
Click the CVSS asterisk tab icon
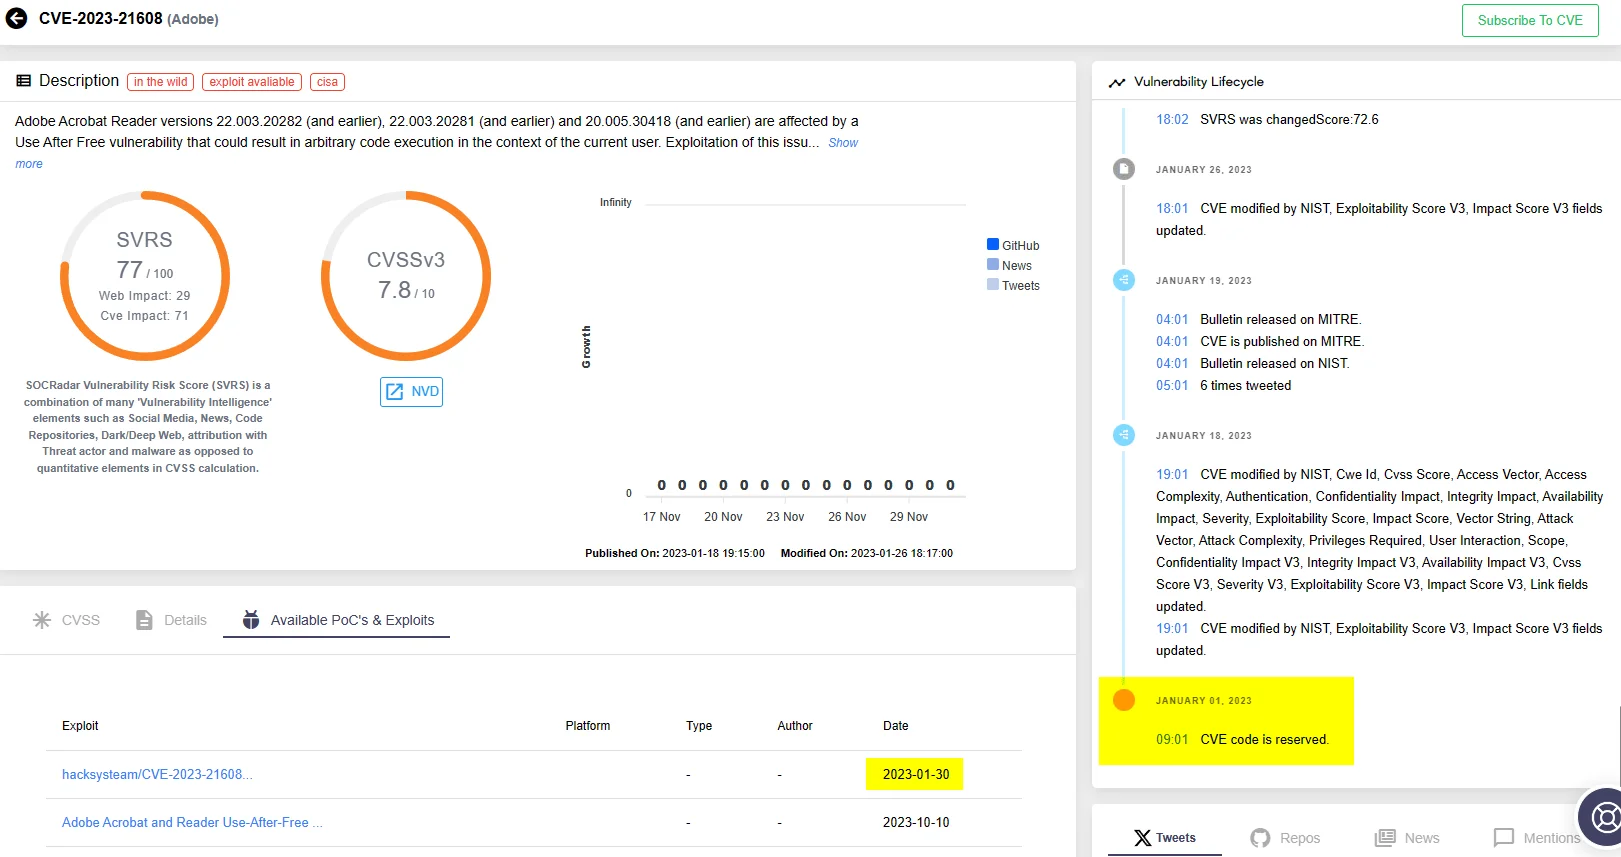click(x=42, y=620)
